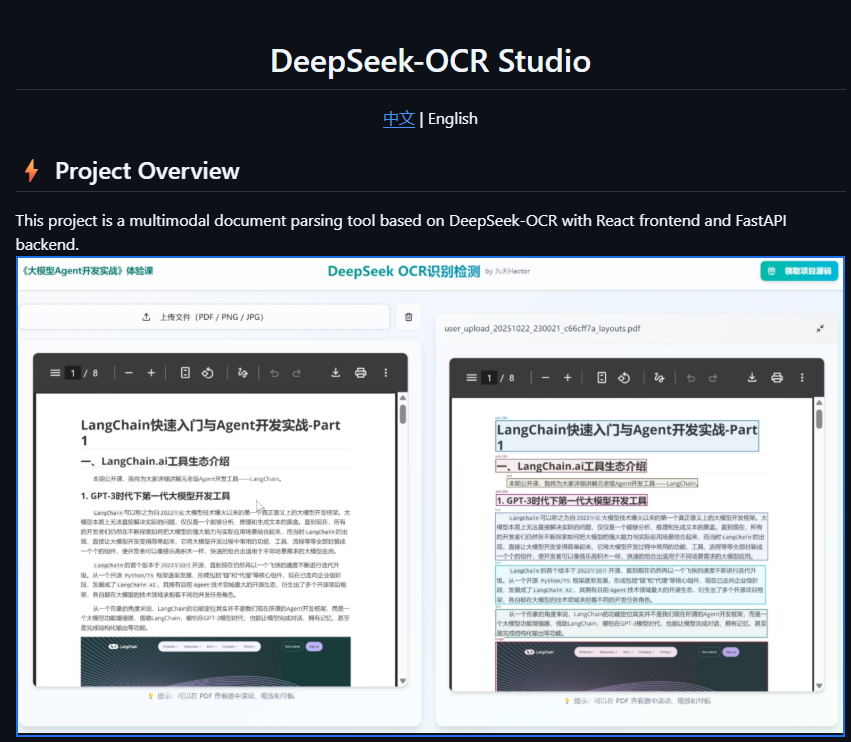Click the download icon in left PDF toolbar
The image size is (851, 742).
pos(335,373)
